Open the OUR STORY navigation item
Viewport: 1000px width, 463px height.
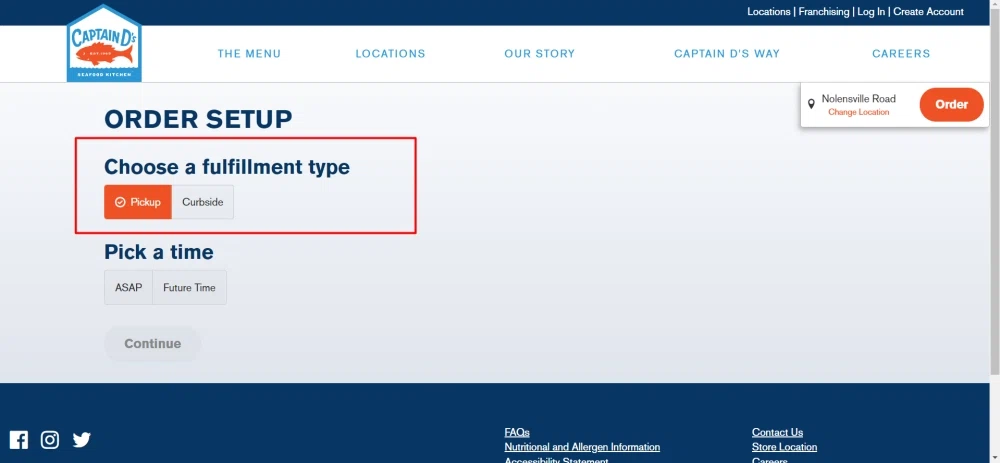coord(540,54)
